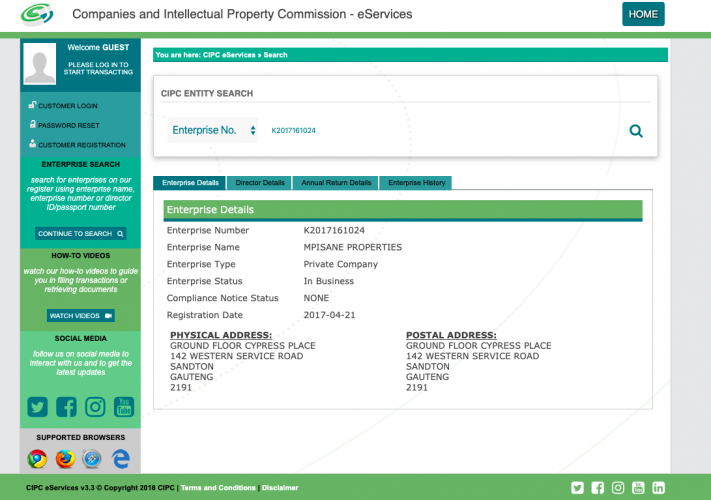Open the Annual Return Details tab
This screenshot has height=500, width=711.
click(336, 183)
